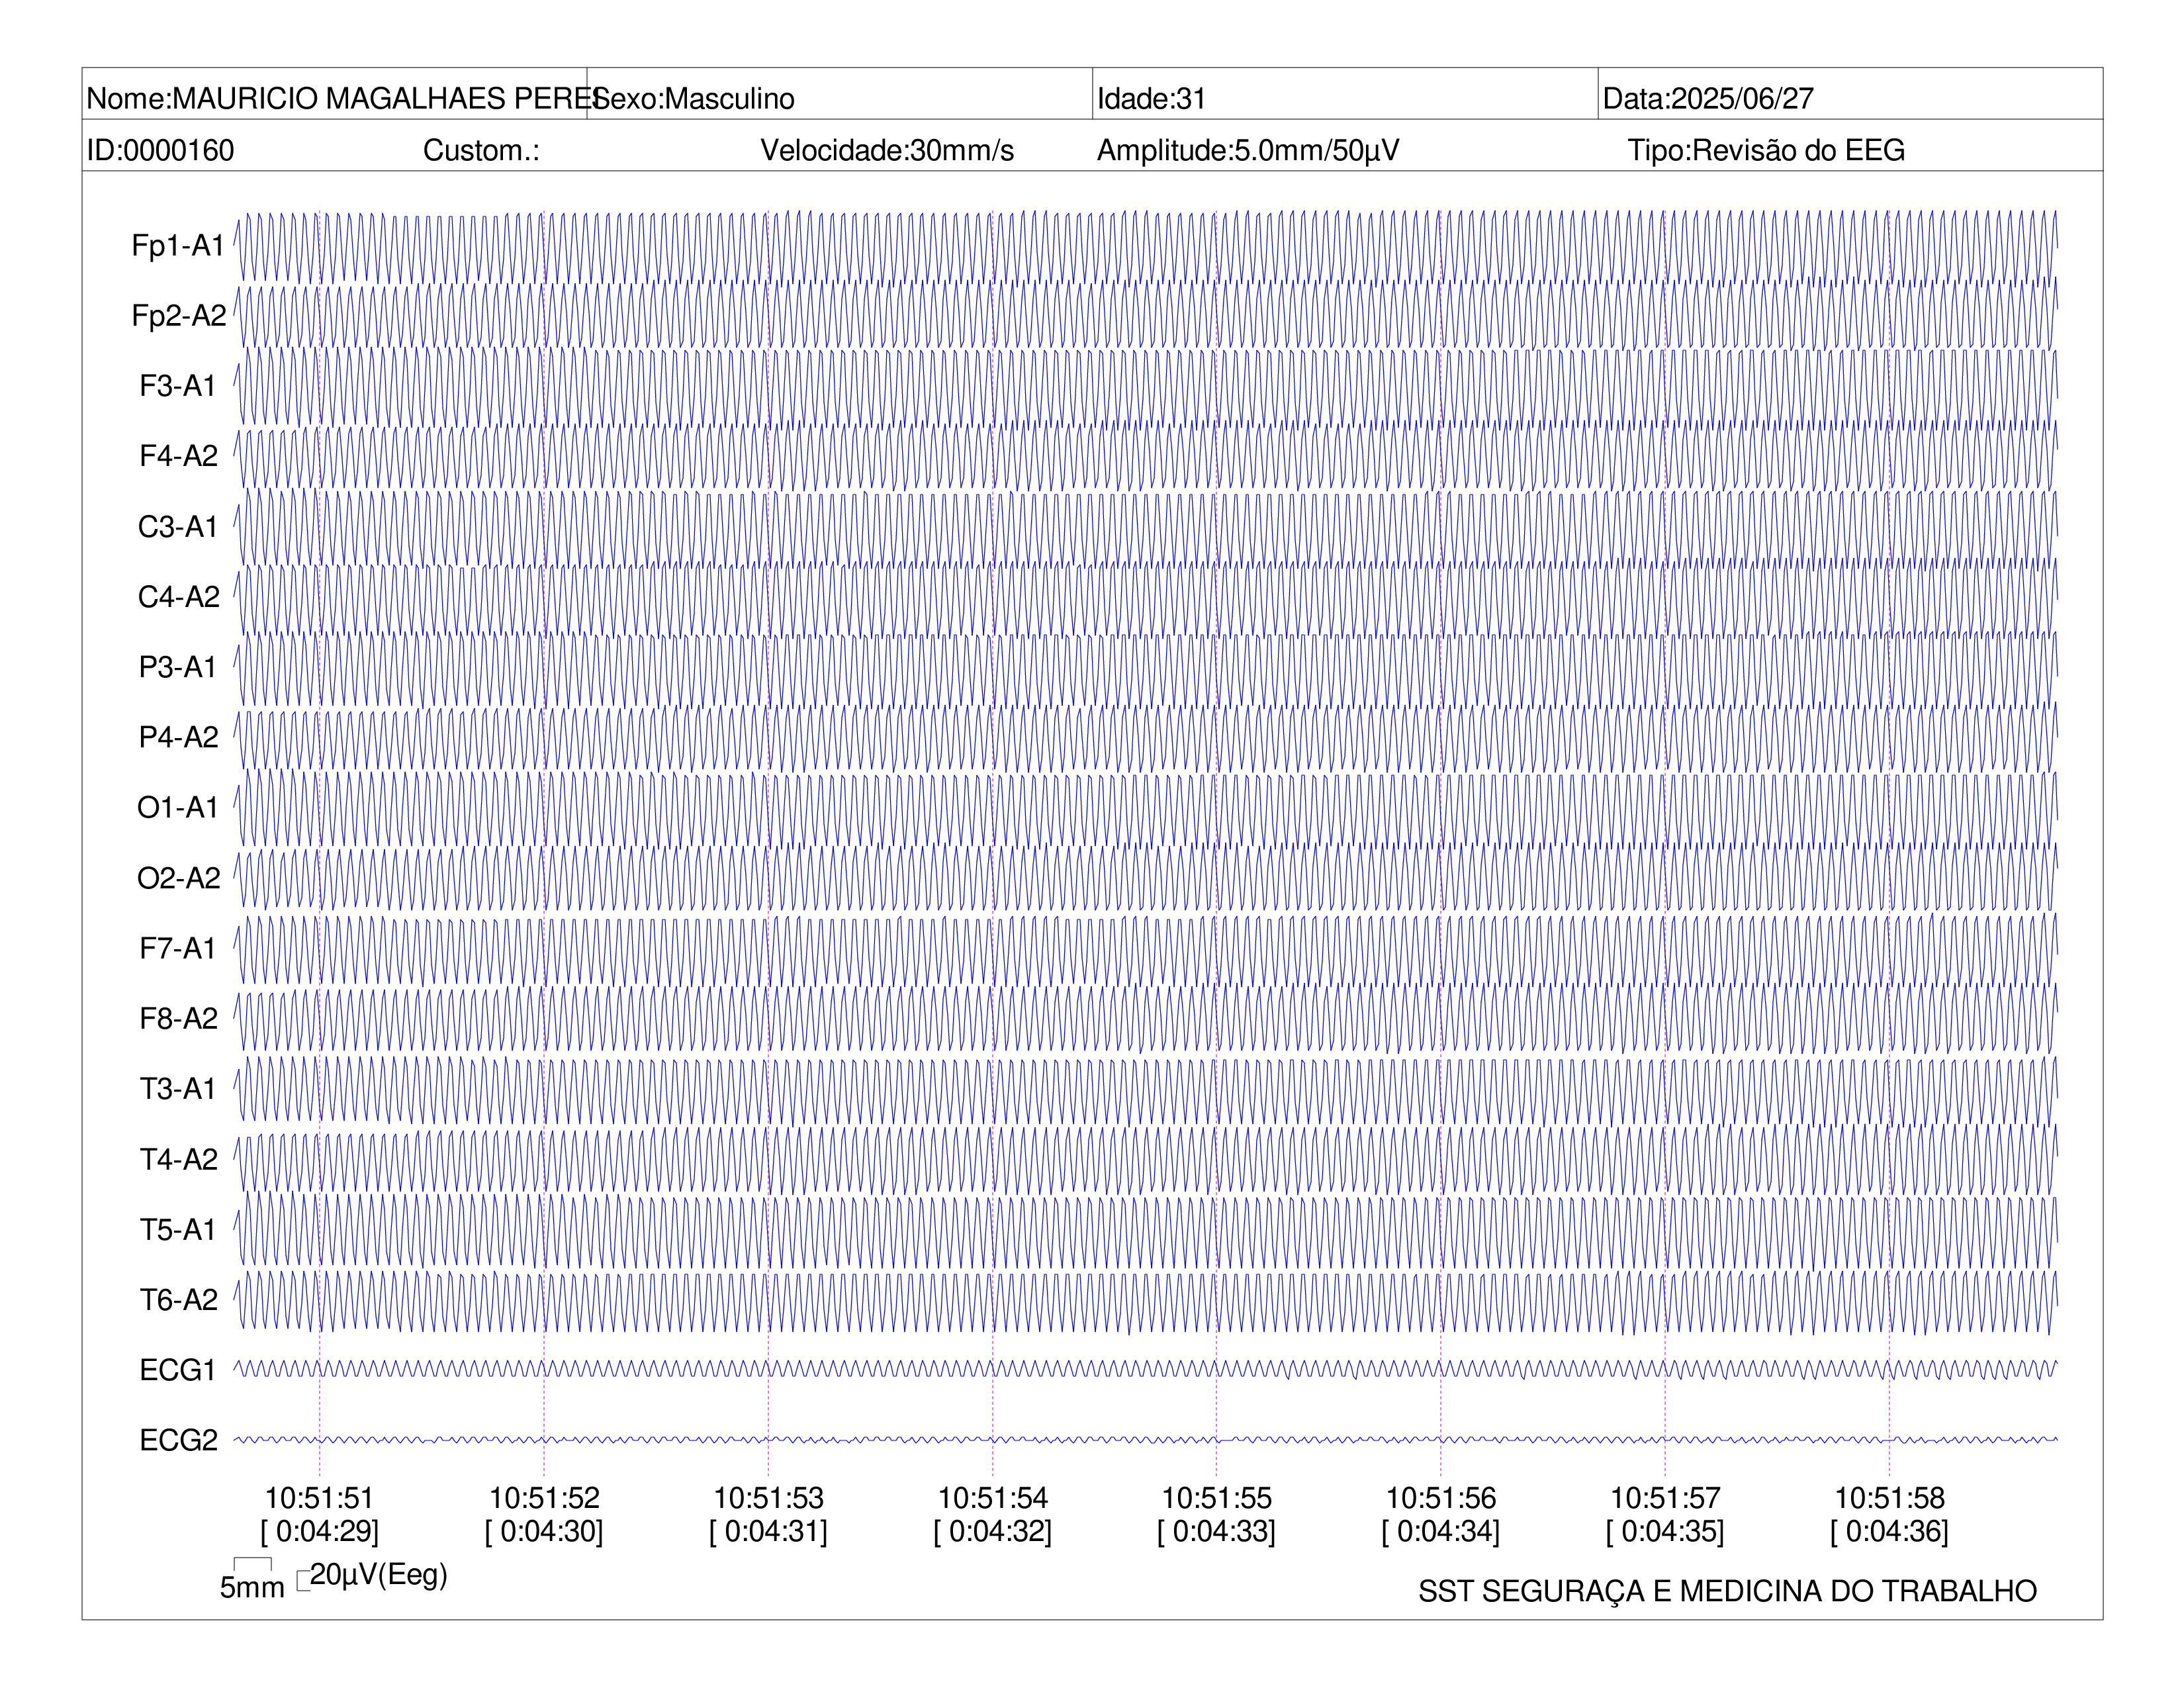Click the 10:51:55 time marker
The image size is (2184, 1688).
tap(1216, 1498)
